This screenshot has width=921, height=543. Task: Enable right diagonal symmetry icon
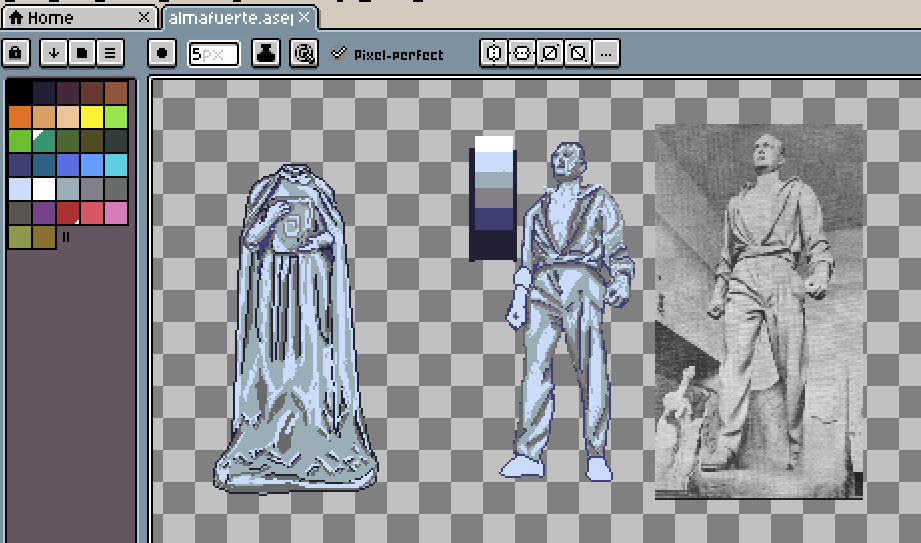click(x=548, y=53)
